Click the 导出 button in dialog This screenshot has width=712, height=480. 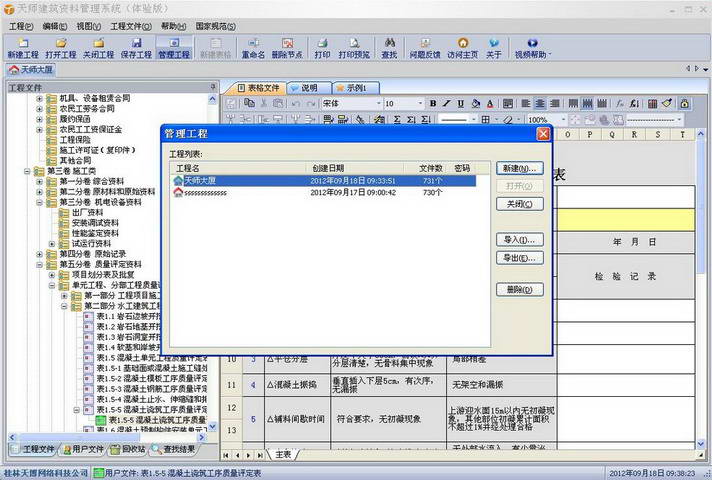(x=519, y=258)
